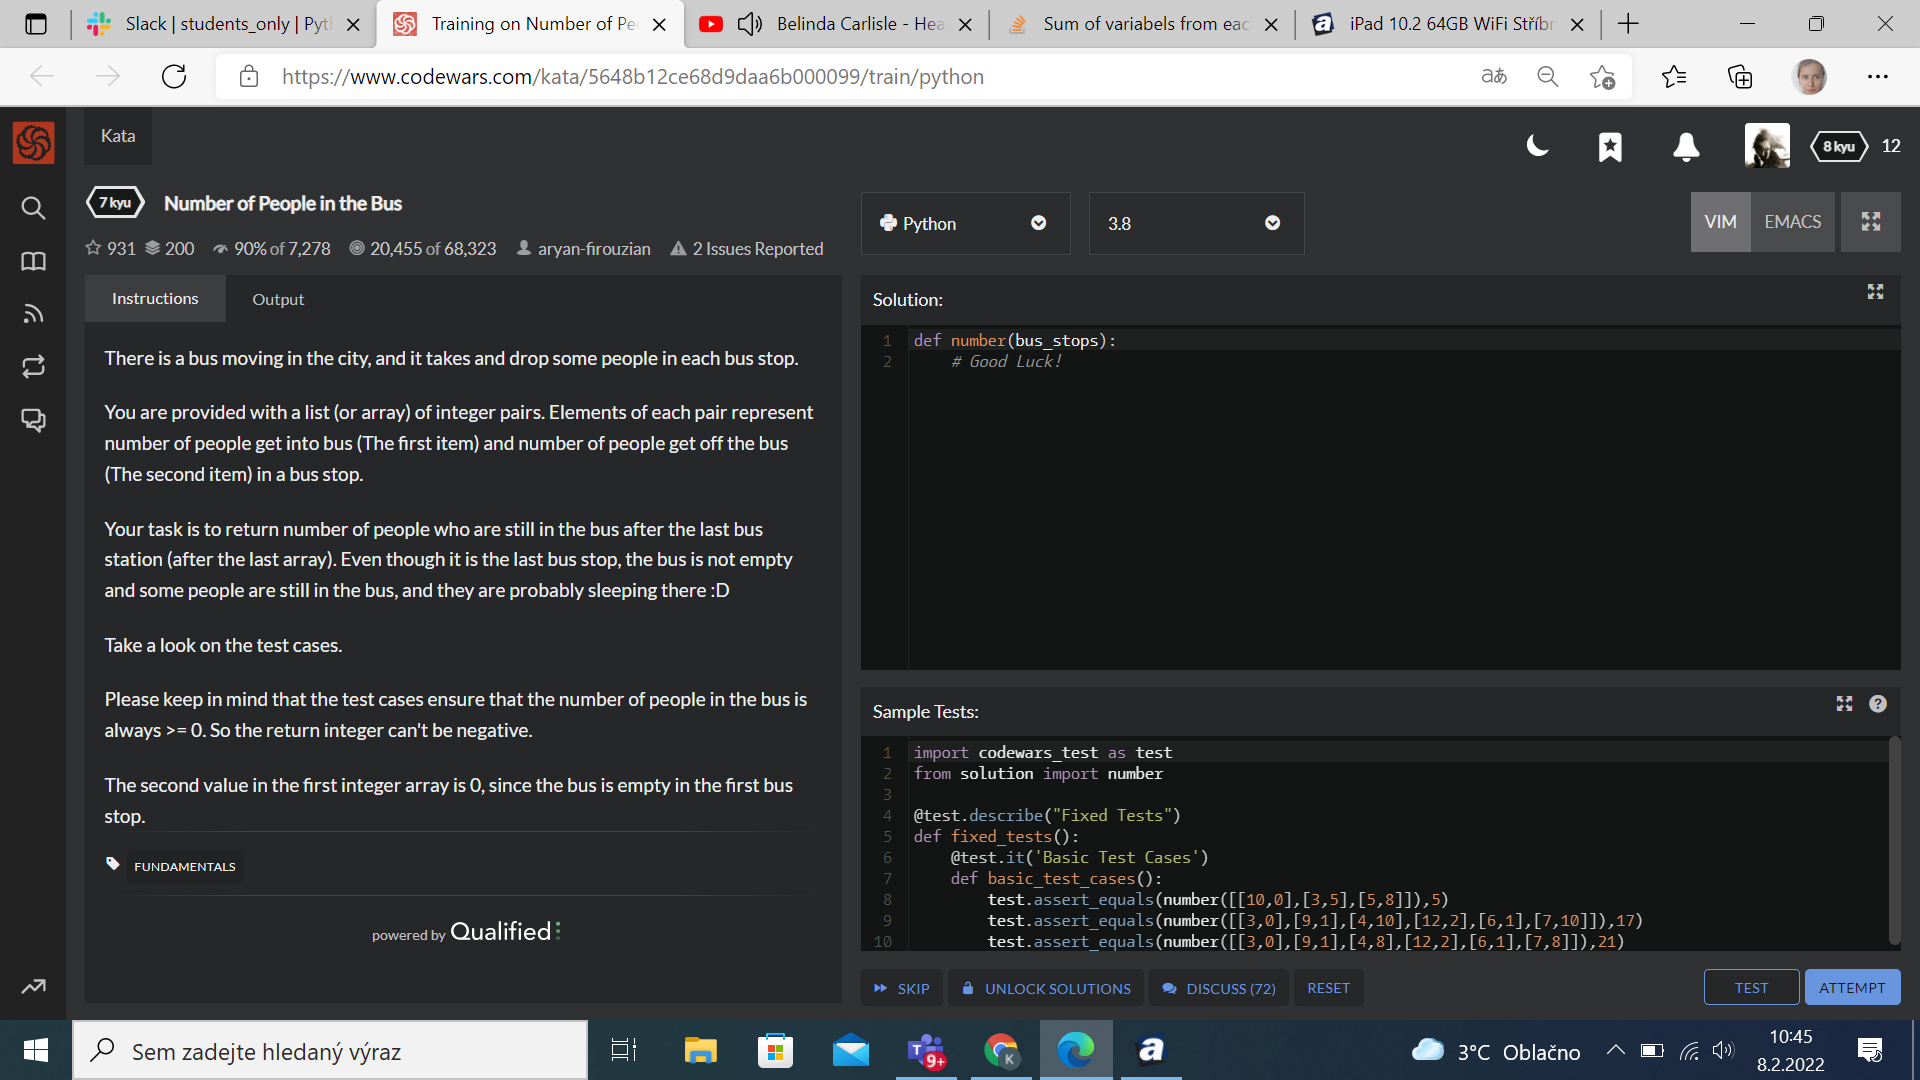Open the notifications bell
Image resolution: width=1920 pixels, height=1080 pixels.
click(1686, 147)
